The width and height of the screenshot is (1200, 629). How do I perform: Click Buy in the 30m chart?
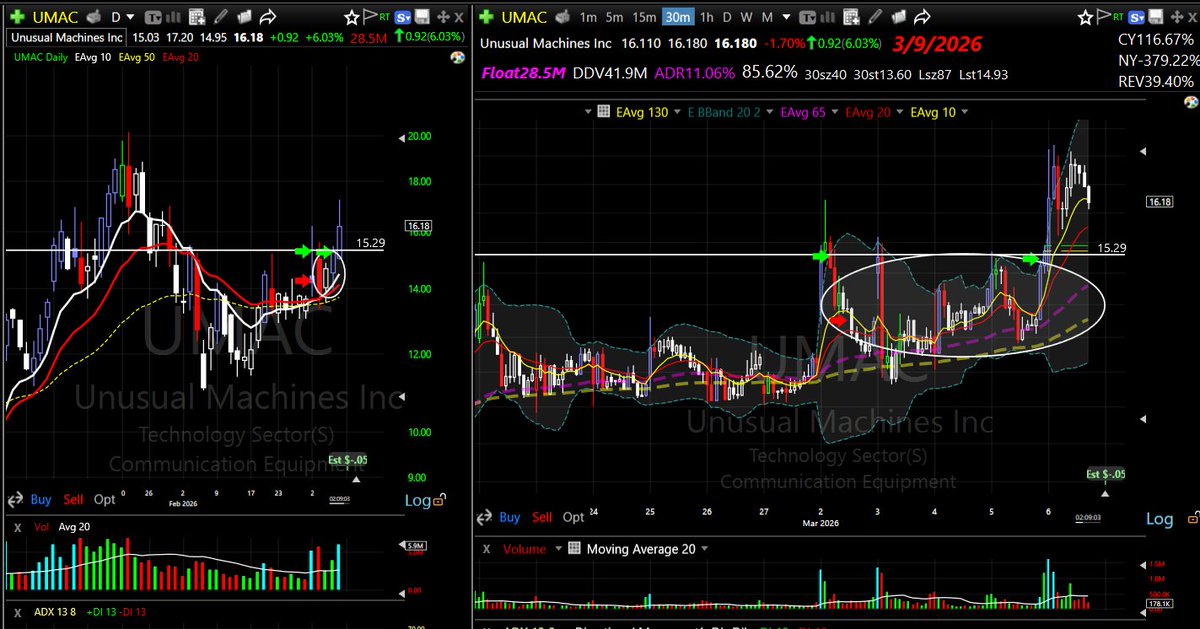click(x=510, y=517)
